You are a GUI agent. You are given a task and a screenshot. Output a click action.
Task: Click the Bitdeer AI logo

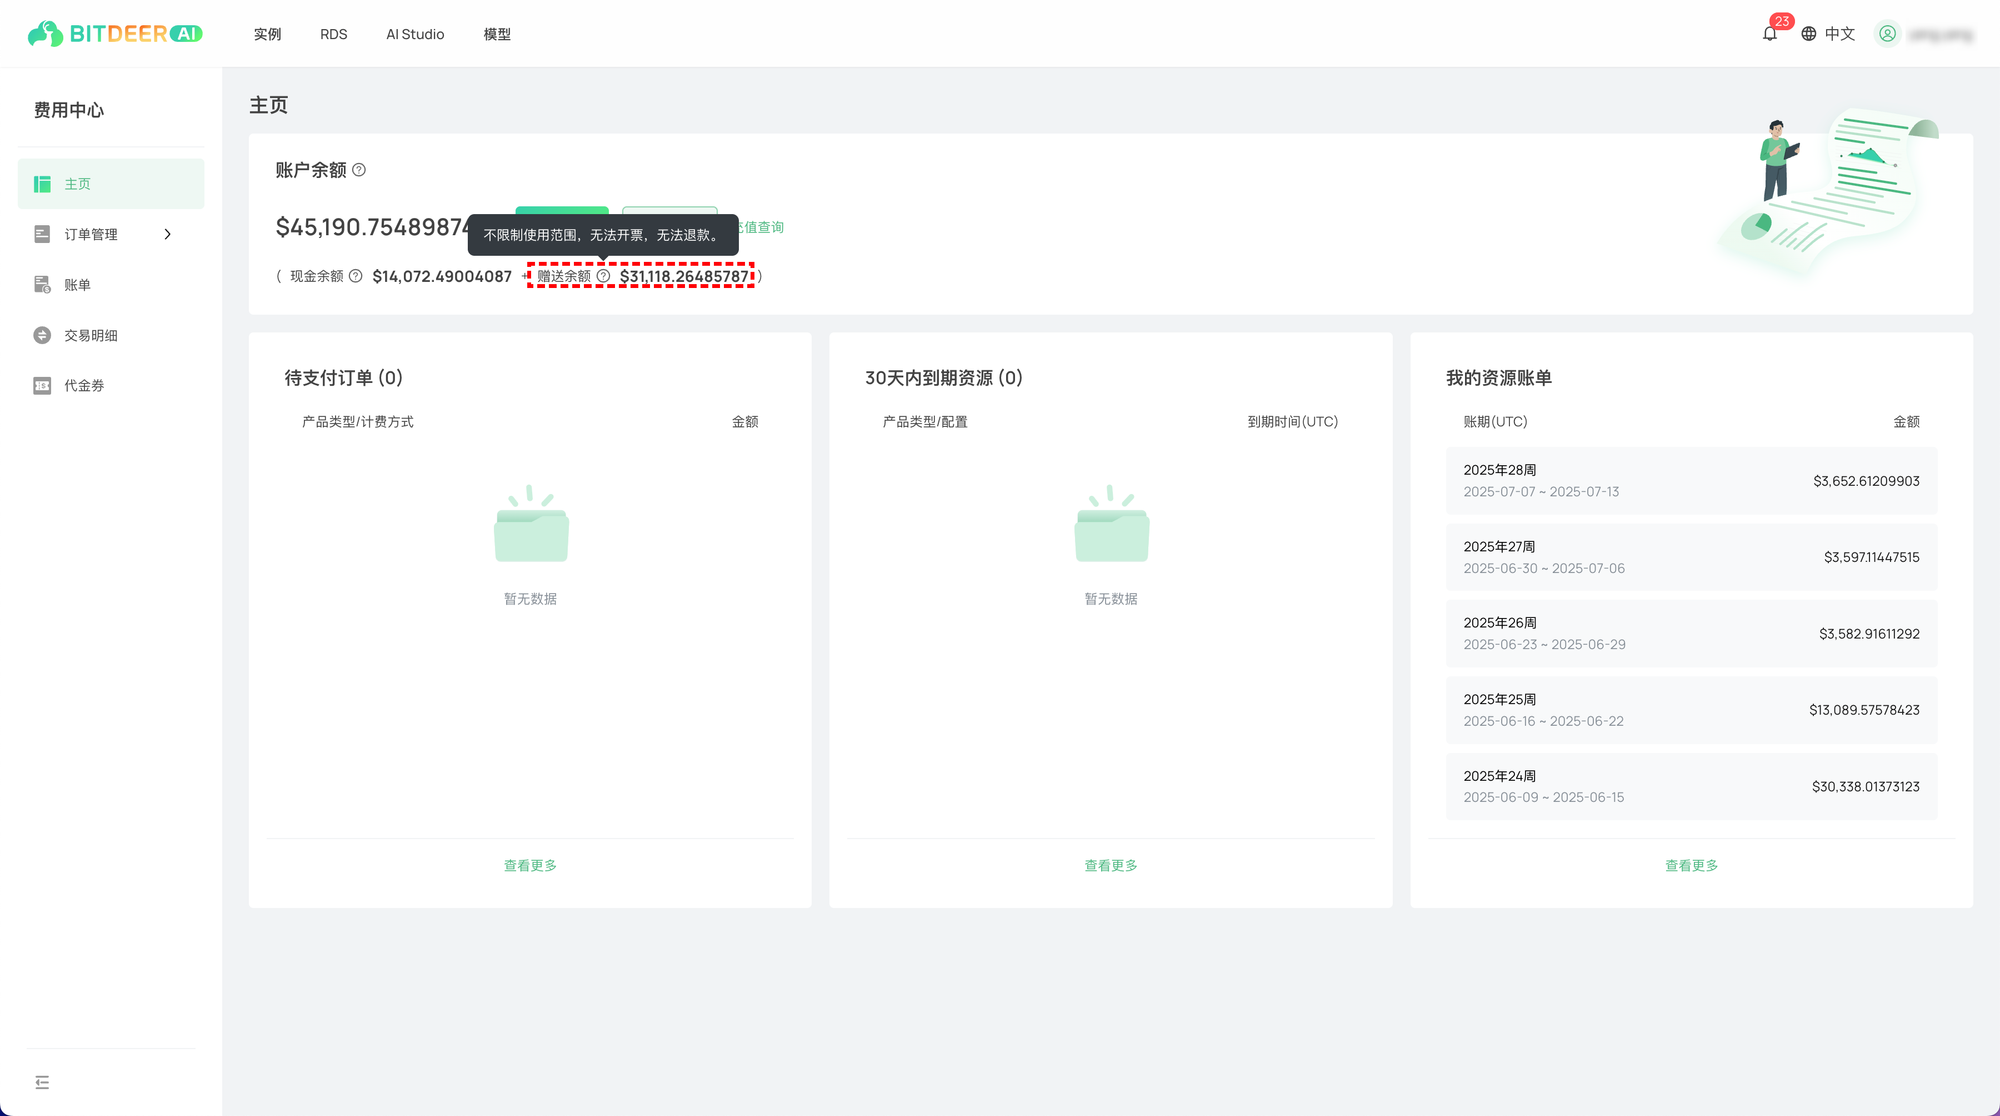[115, 34]
